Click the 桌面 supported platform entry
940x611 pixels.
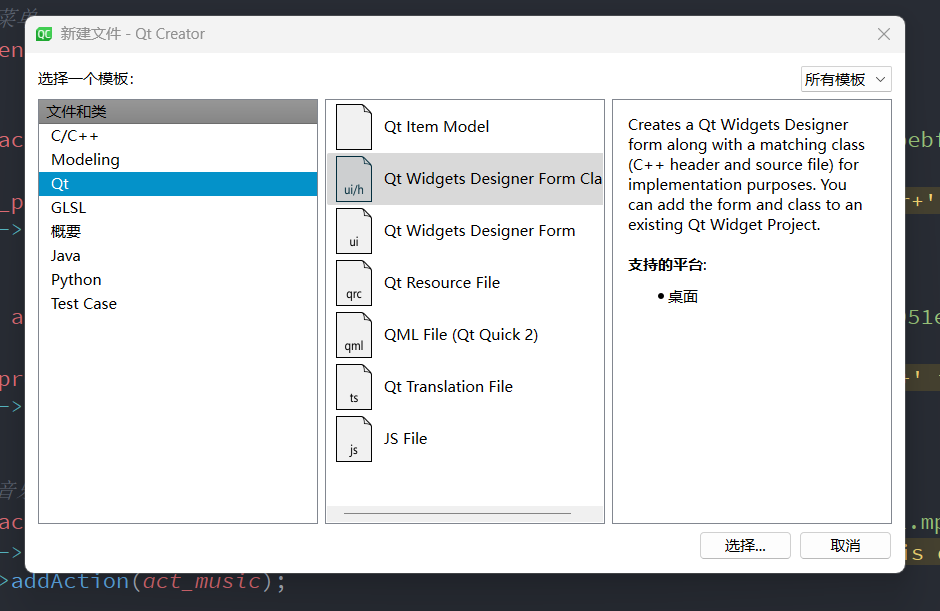pos(683,297)
